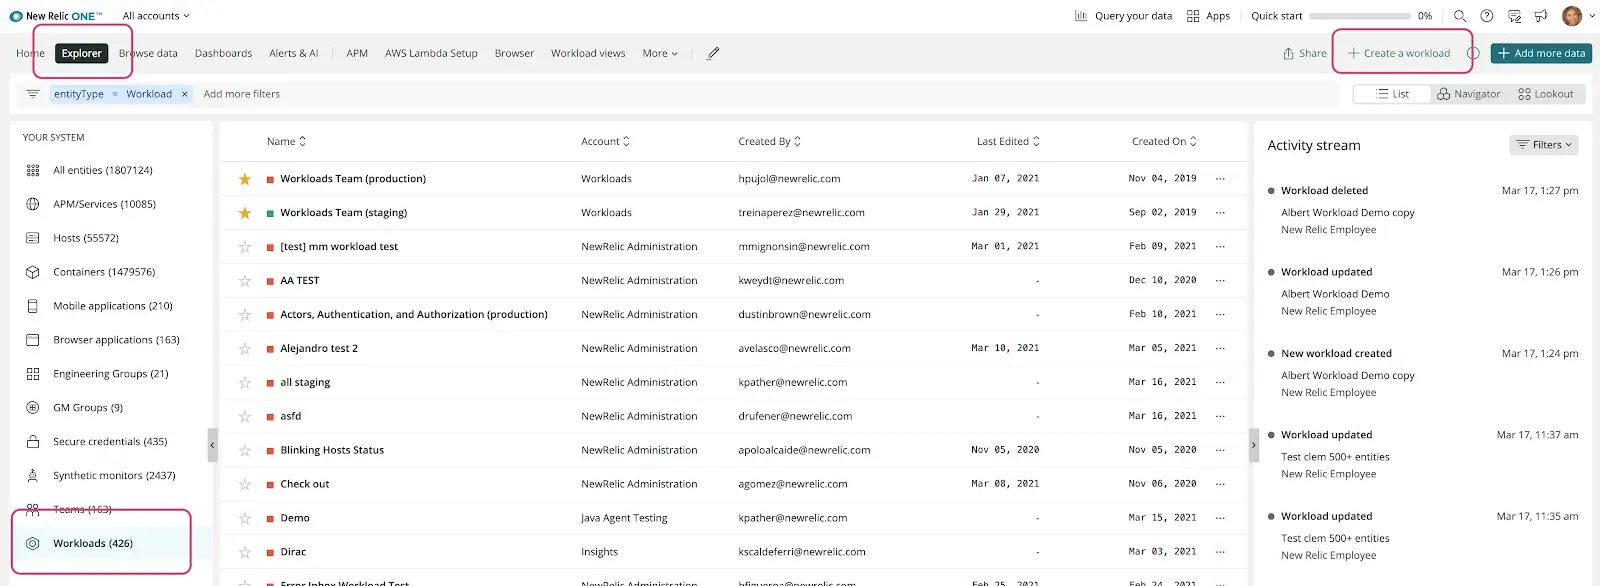Open the feedback chat icon in header

coord(1514,16)
